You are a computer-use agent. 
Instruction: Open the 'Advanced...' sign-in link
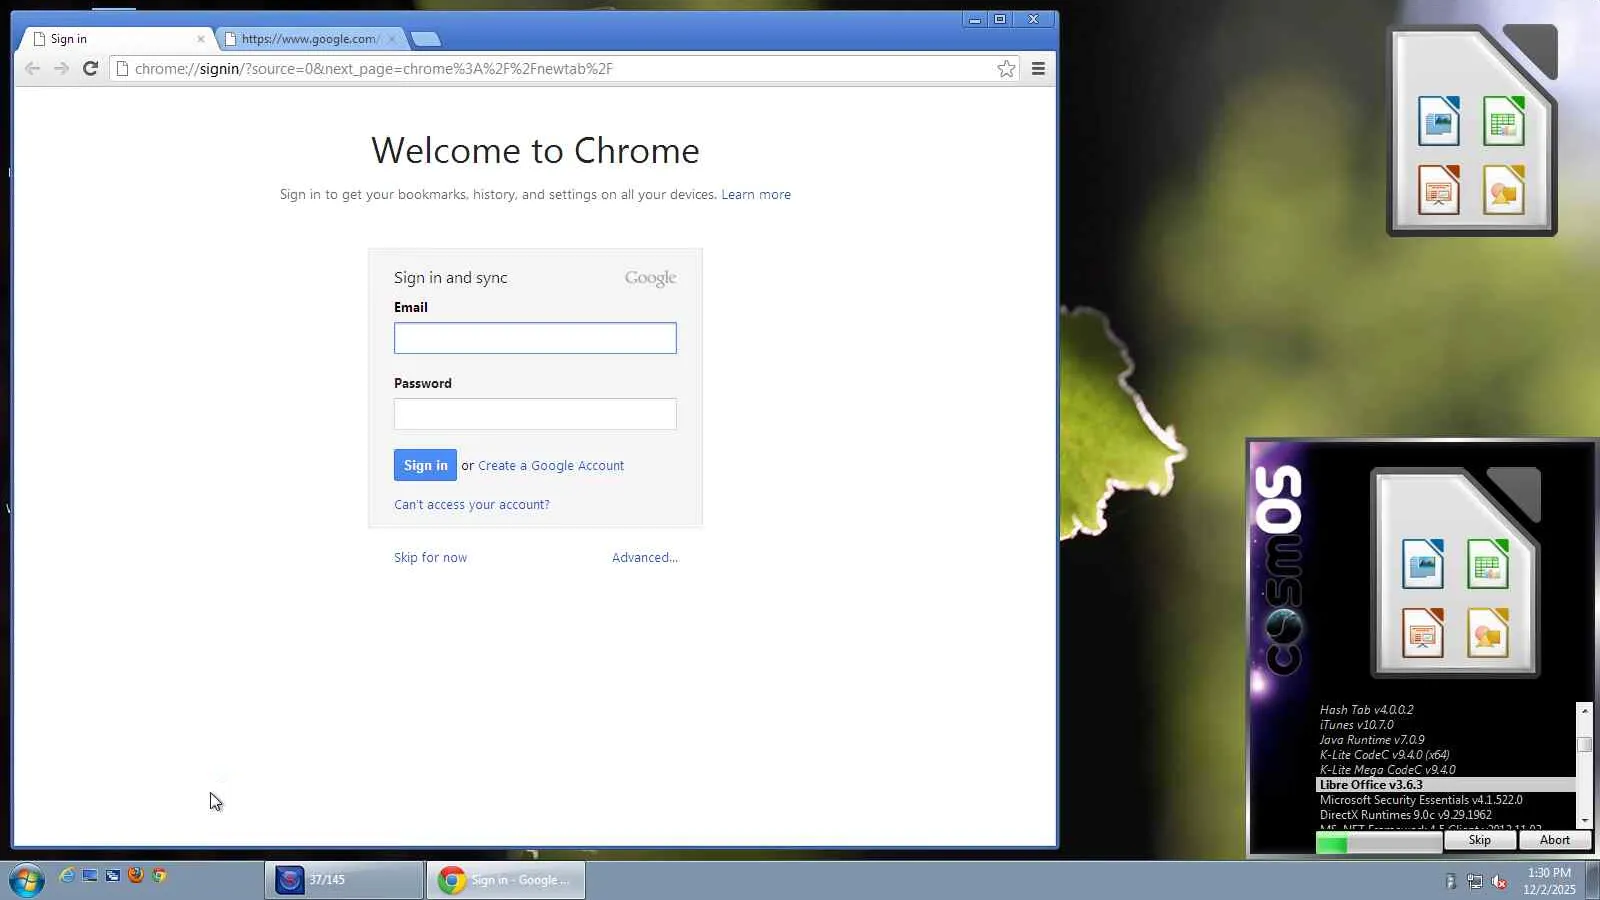645,557
